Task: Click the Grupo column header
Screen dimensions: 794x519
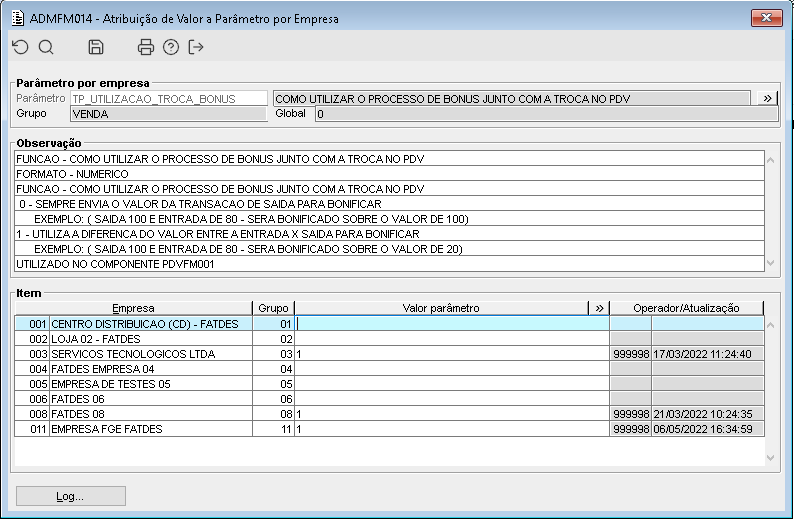Action: coord(273,308)
